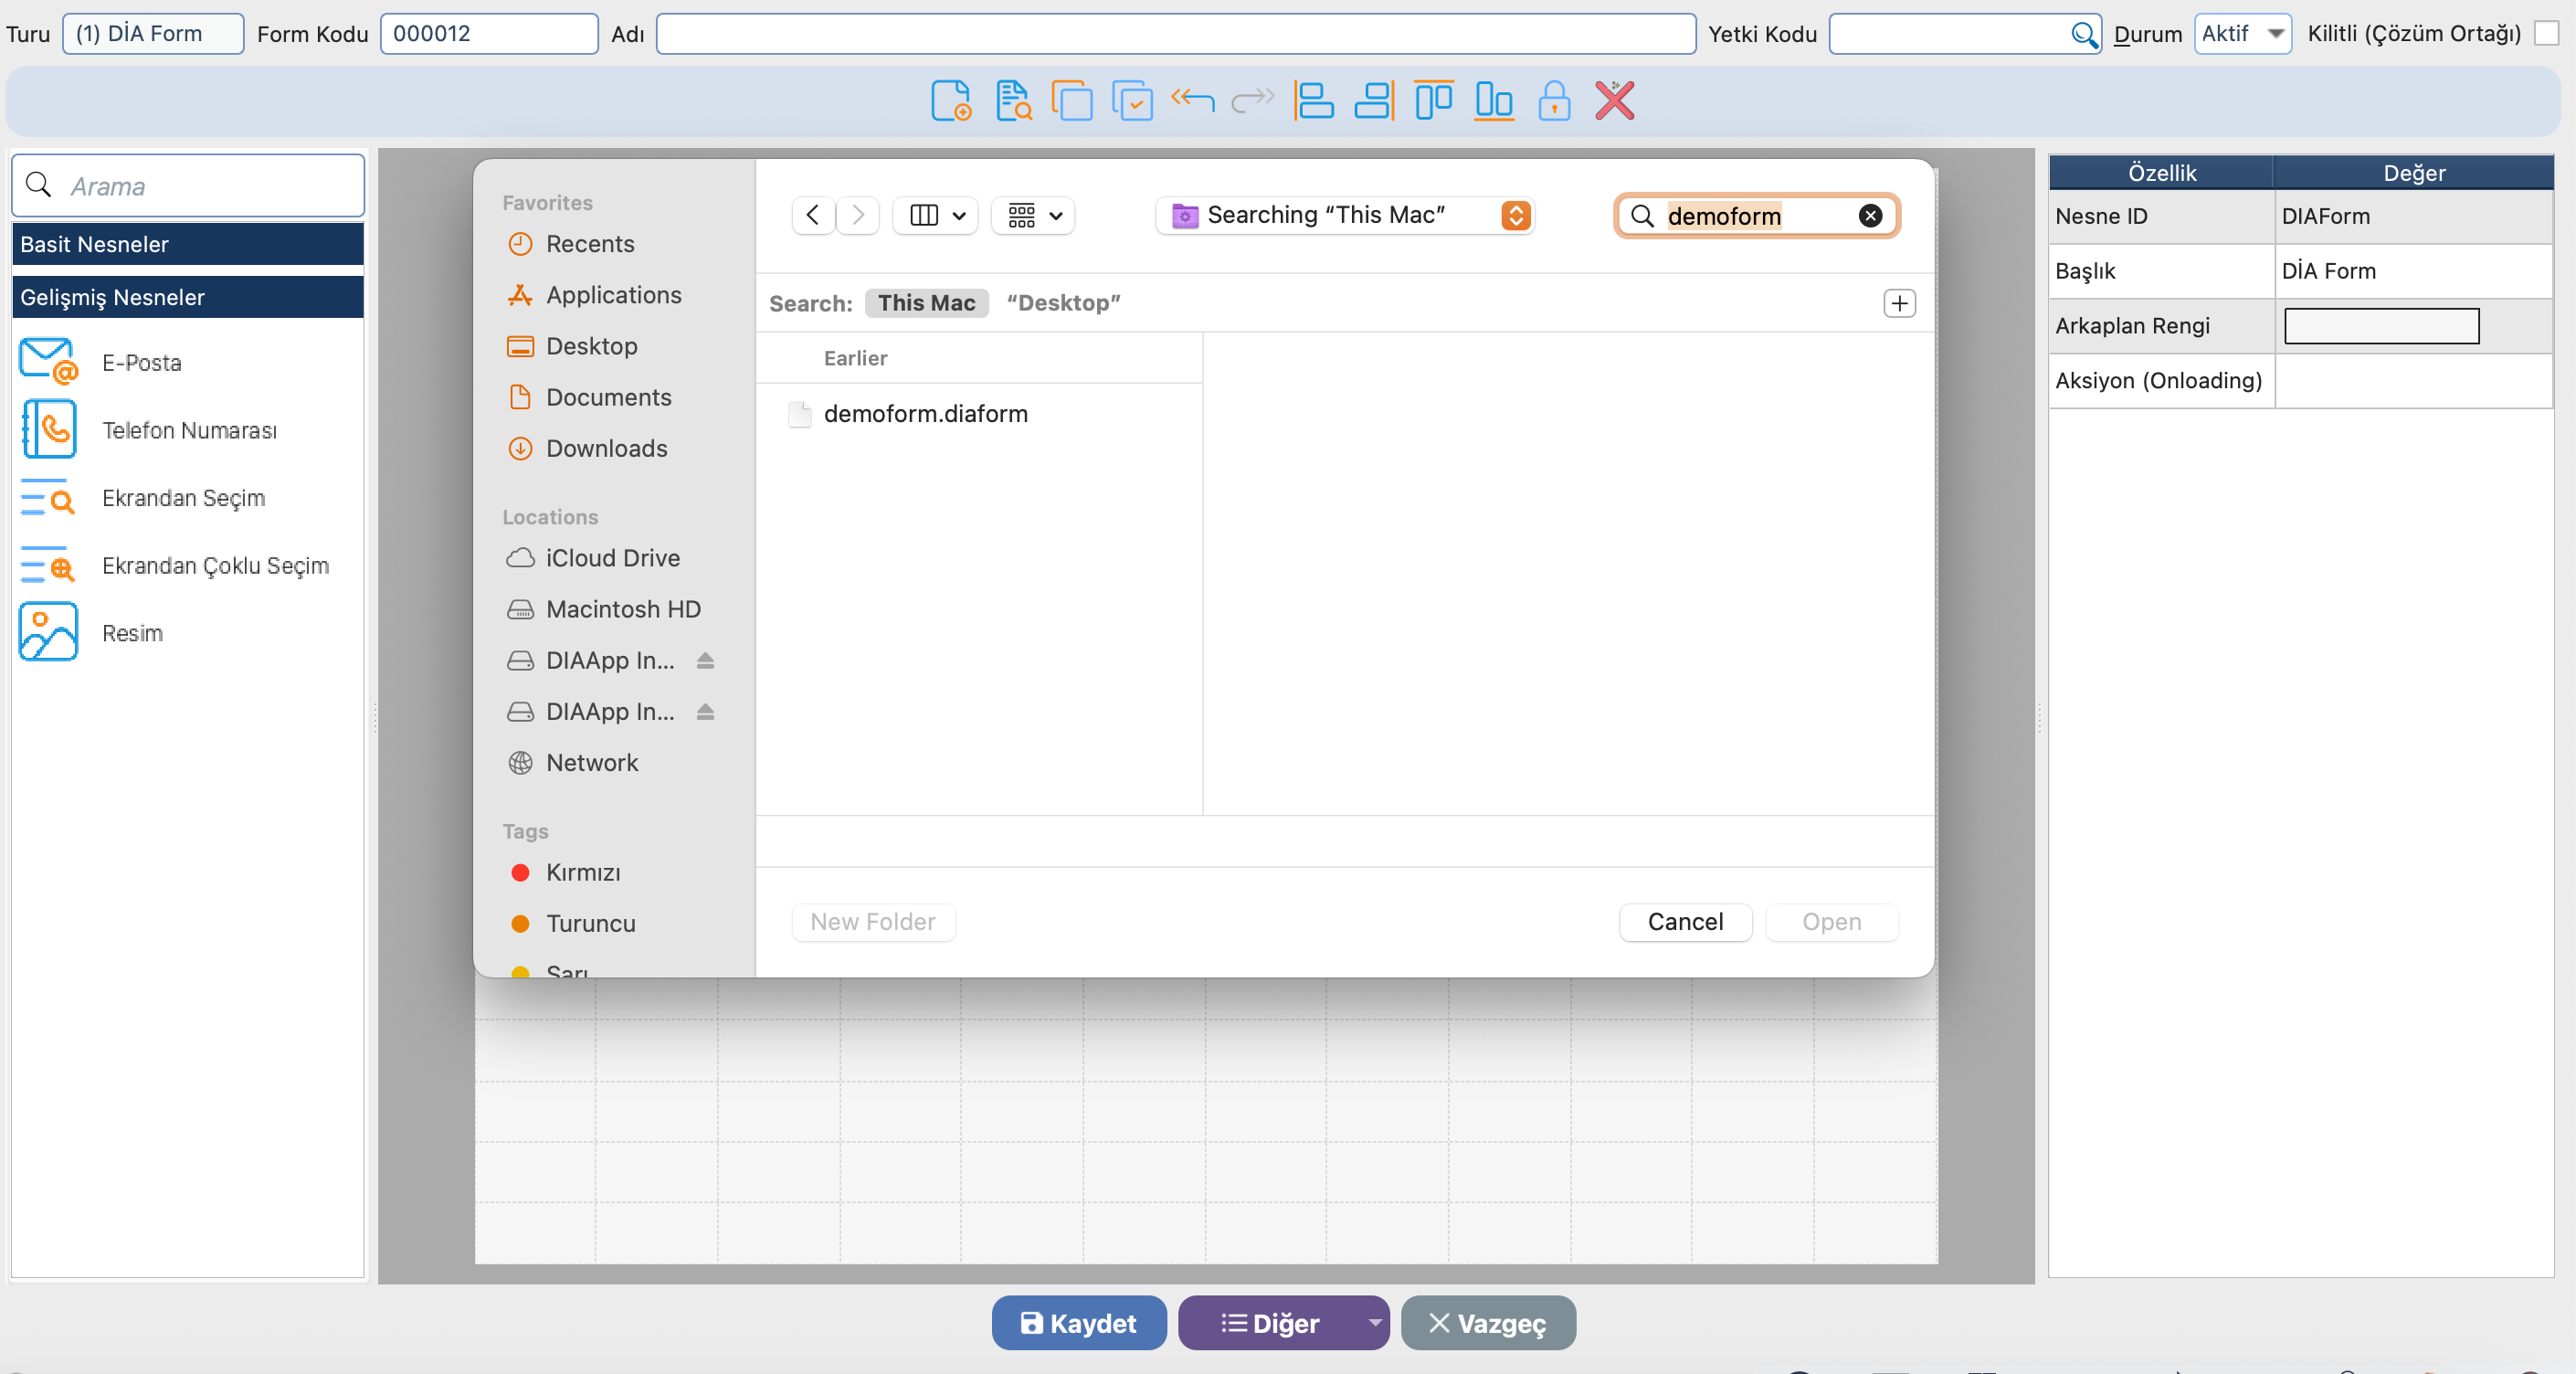Select the E-Posta object icon
The width and height of the screenshot is (2576, 1374).
pos(48,362)
